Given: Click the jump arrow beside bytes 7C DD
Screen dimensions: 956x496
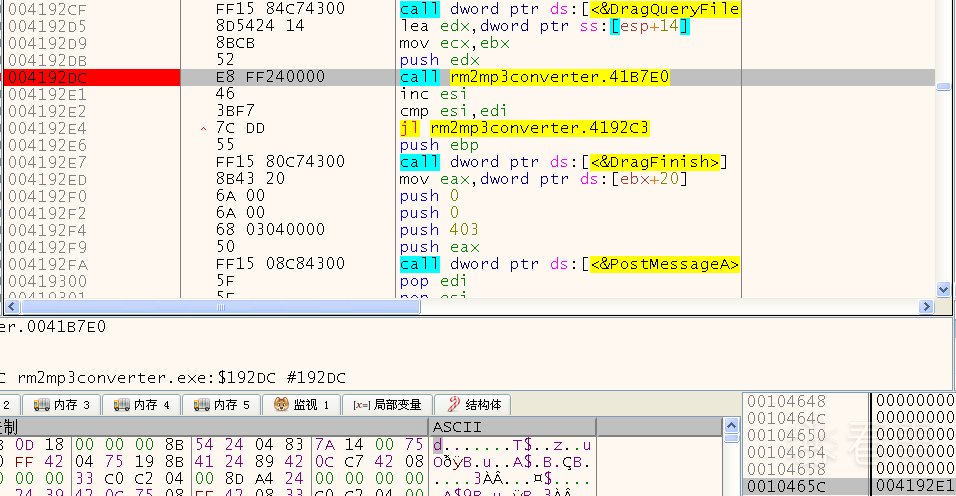Looking at the screenshot, I should click(x=203, y=129).
